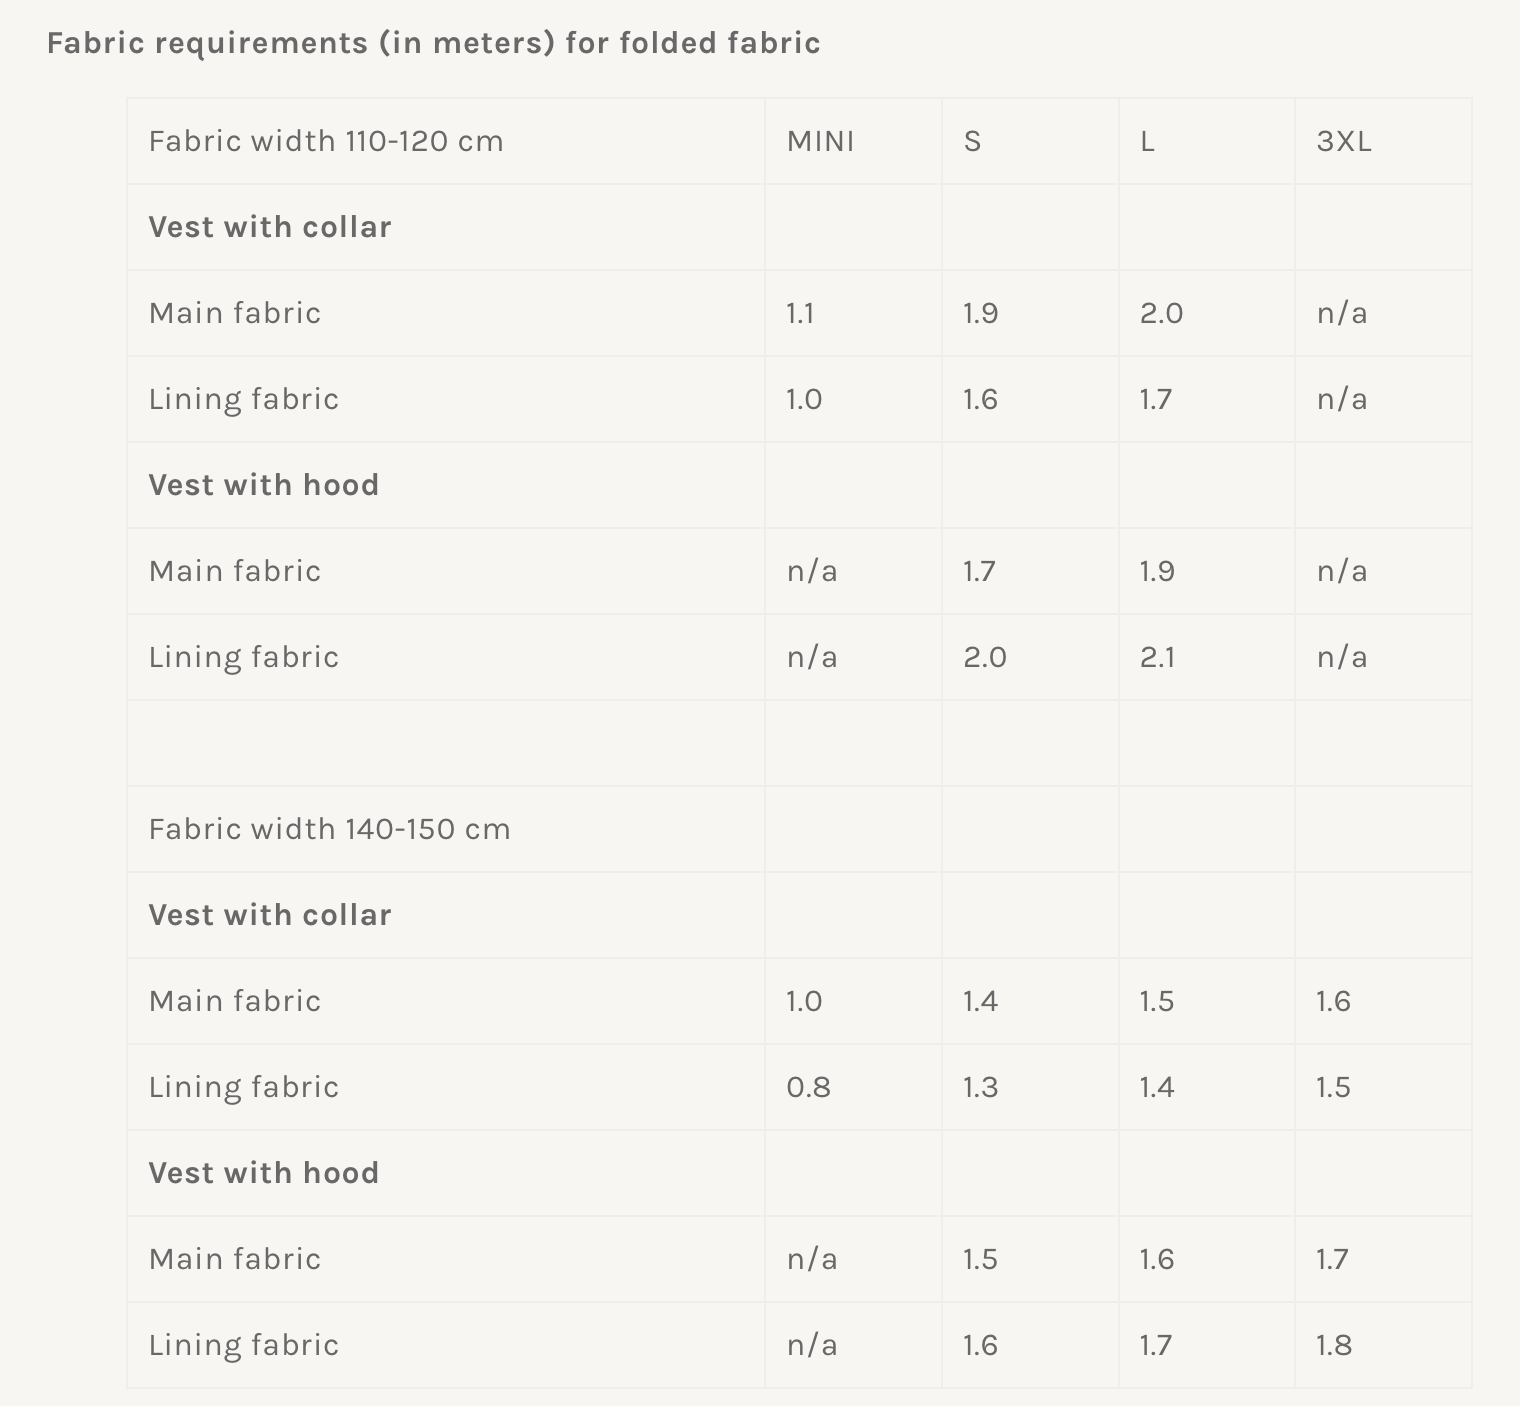
Task: Click the 2.0 value in the L column
Action: pyautogui.click(x=1161, y=313)
